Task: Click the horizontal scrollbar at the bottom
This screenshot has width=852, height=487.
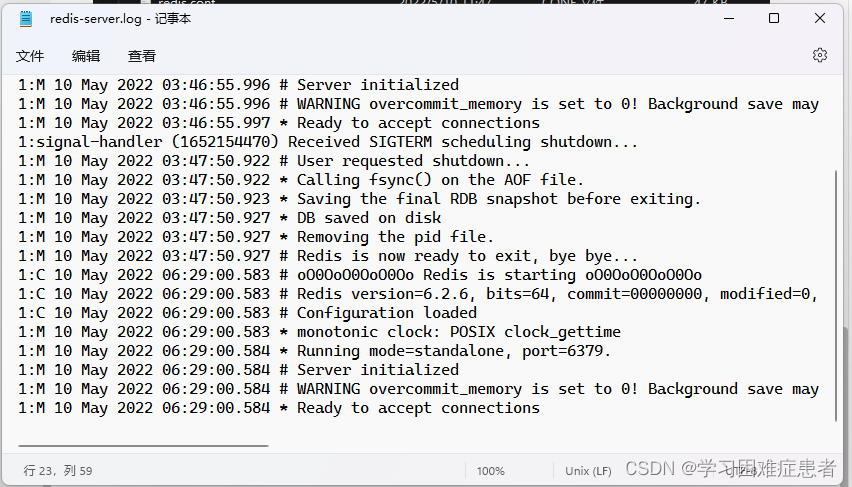Action: point(143,446)
